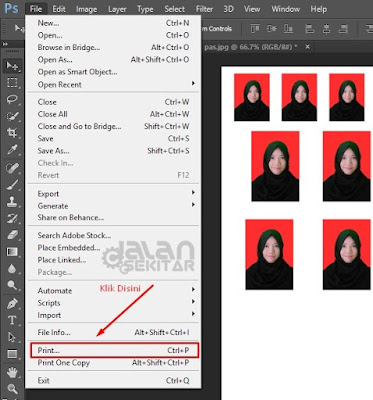Screen dimensions: 373x400
Task: Select the Crop tool
Action: (x=12, y=133)
